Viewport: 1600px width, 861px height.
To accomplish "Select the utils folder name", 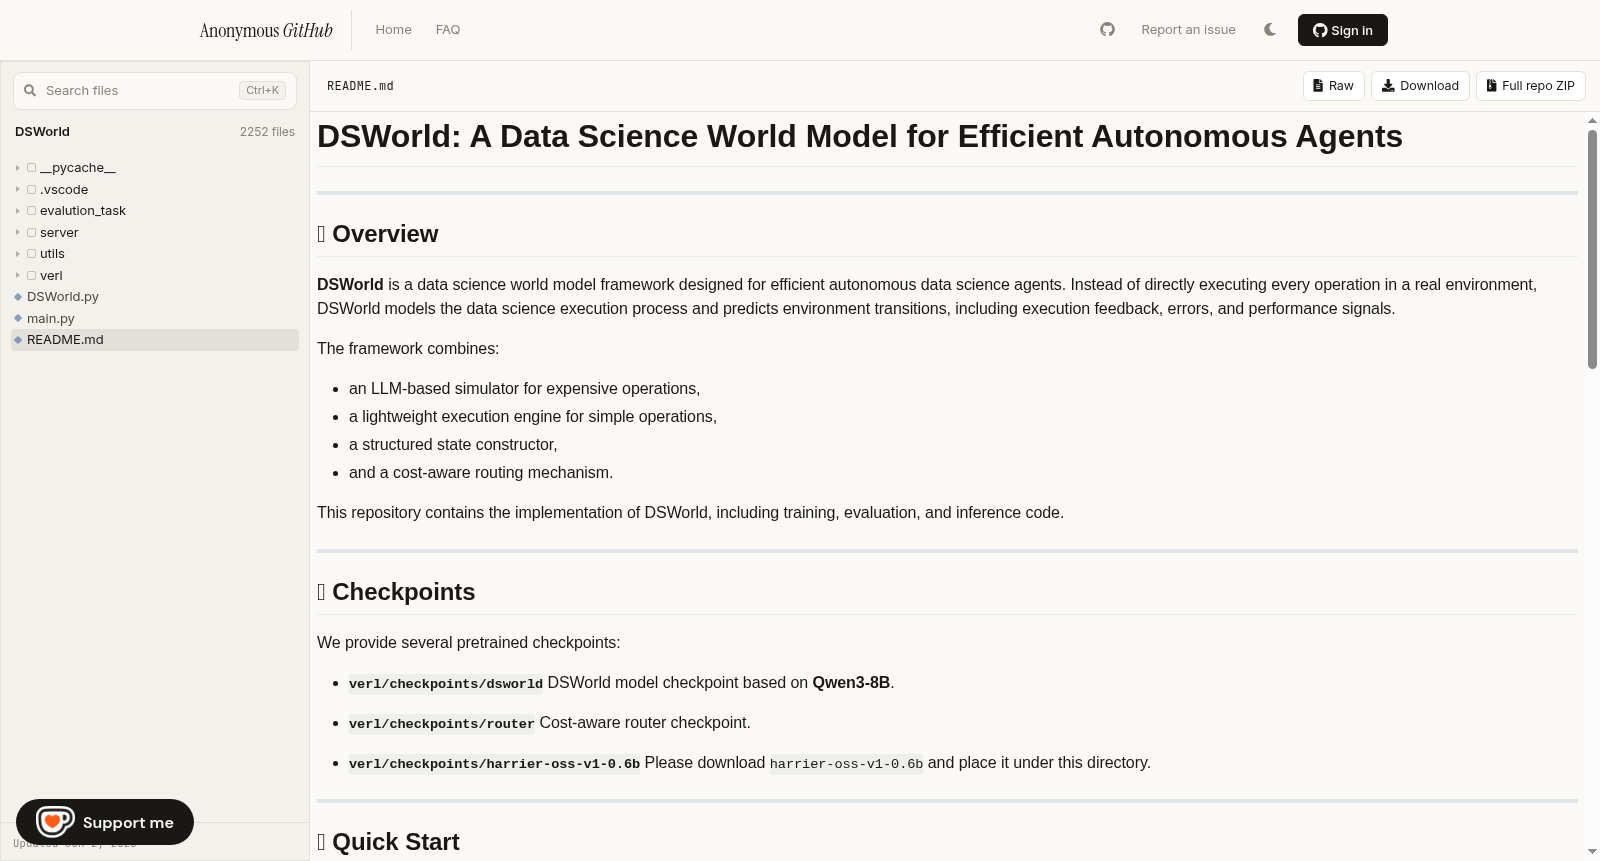I will (x=52, y=254).
